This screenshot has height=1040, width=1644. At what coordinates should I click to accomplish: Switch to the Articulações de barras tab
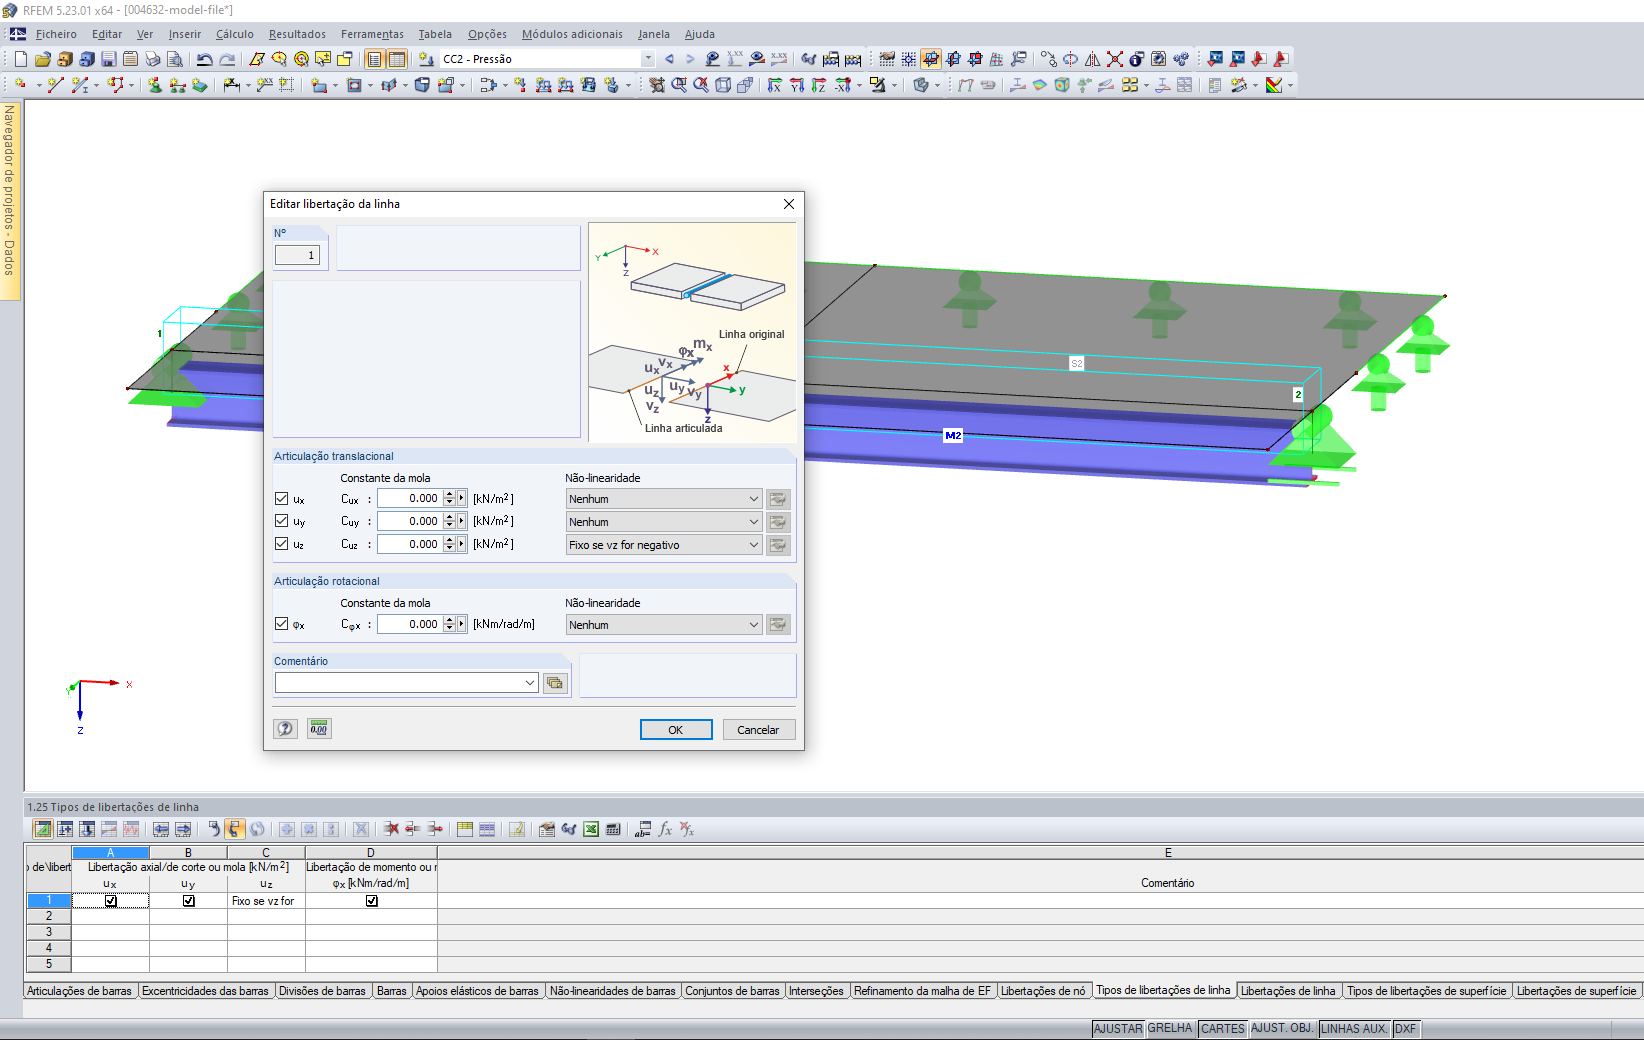click(79, 991)
